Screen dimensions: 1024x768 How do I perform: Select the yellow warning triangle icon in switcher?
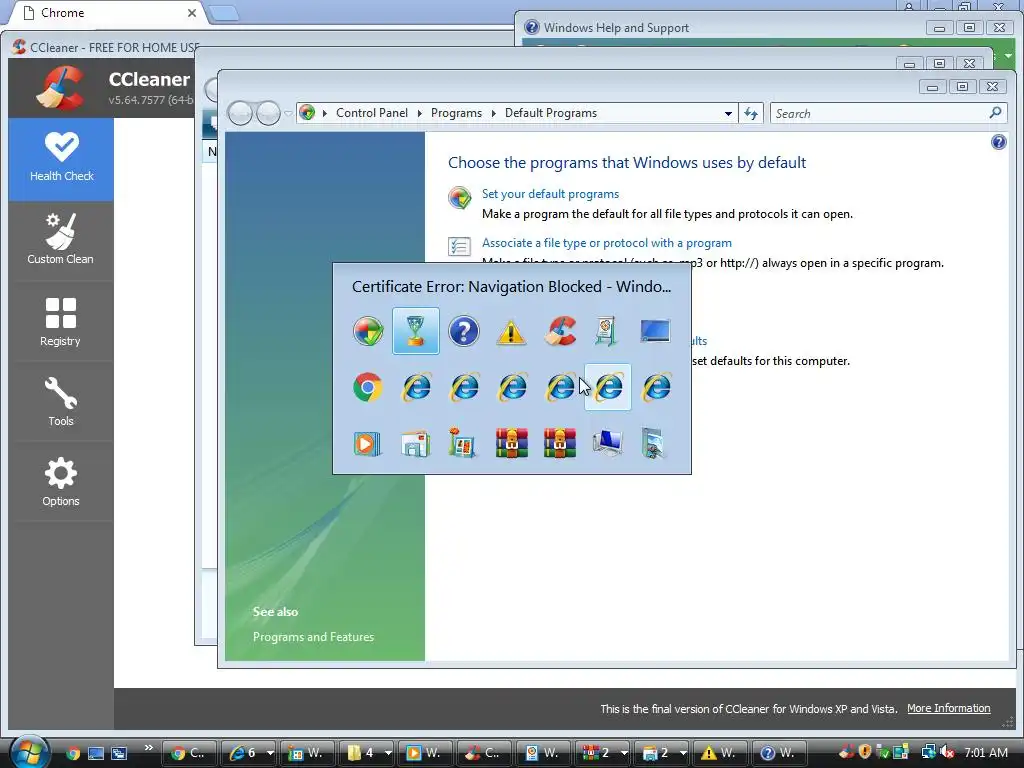[511, 331]
